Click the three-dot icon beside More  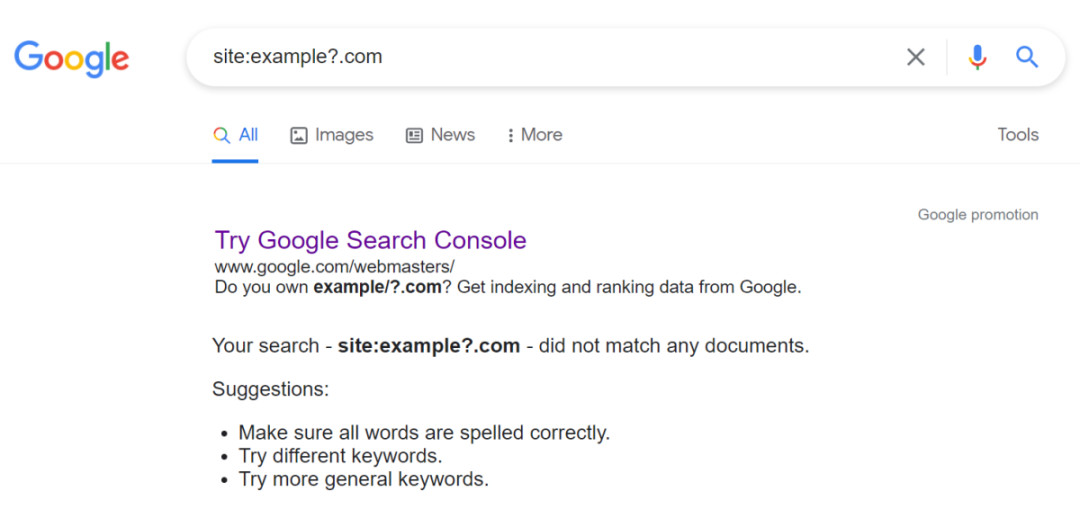510,135
